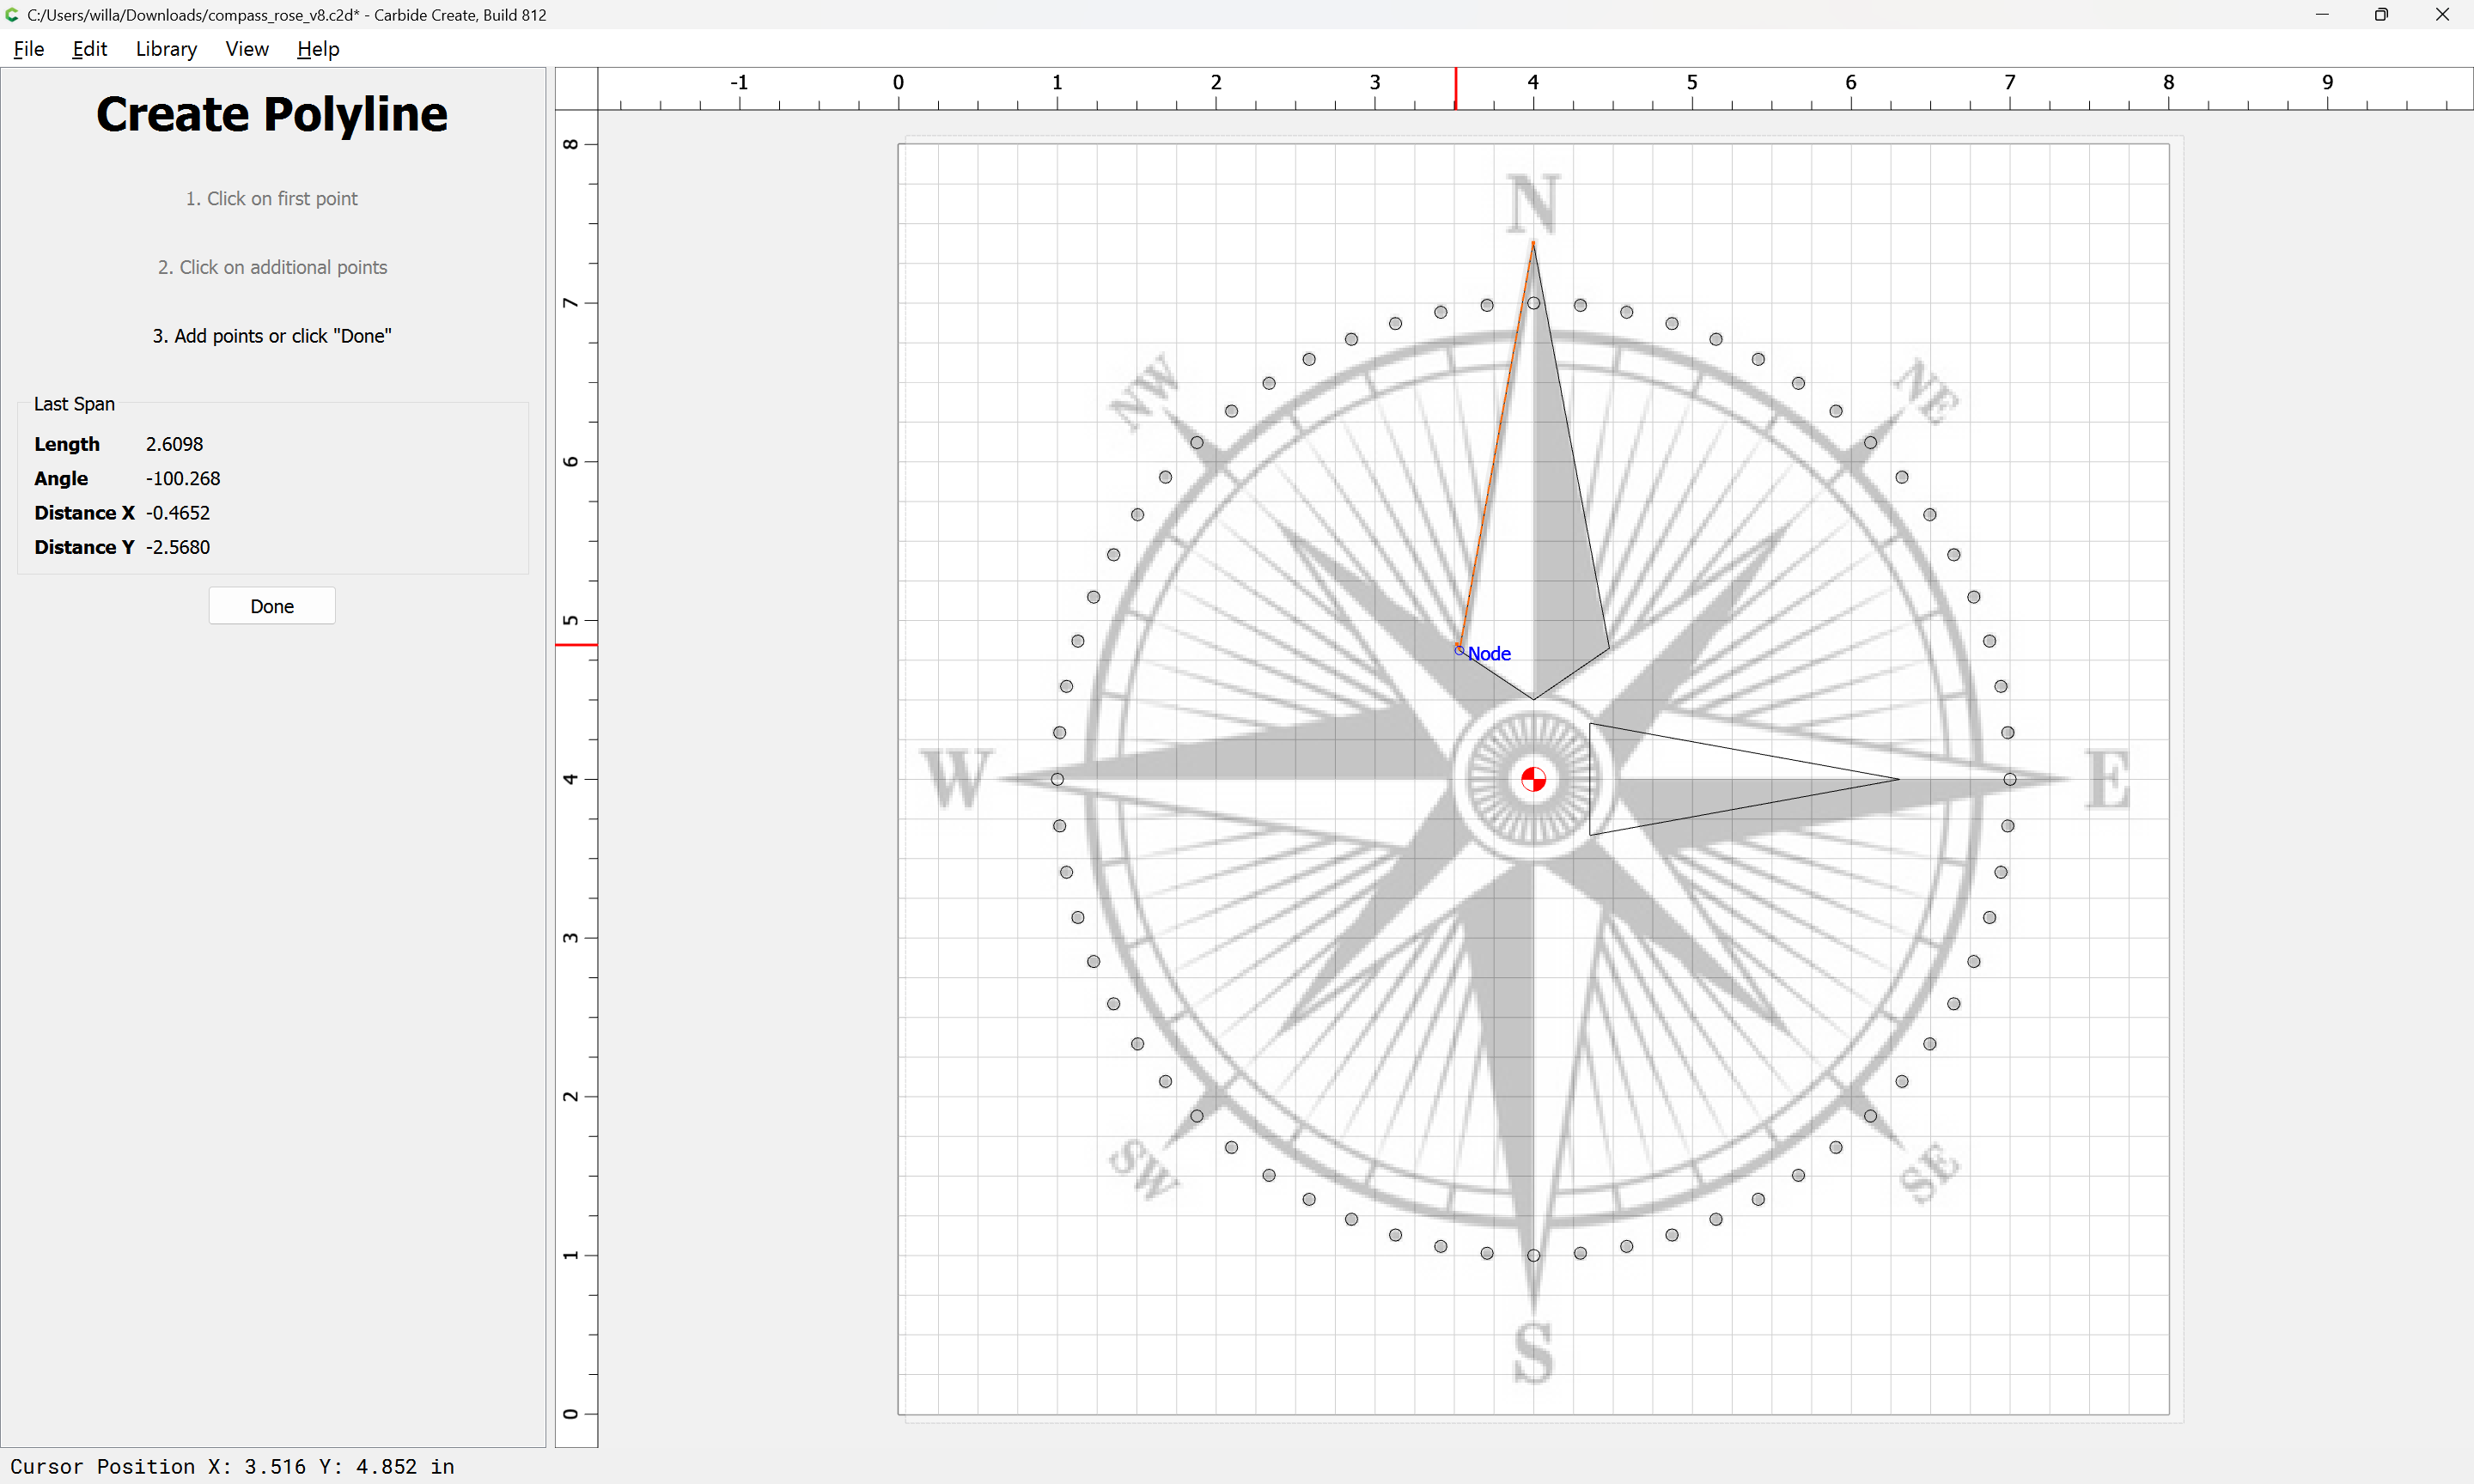Image resolution: width=2474 pixels, height=1484 pixels.
Task: Click the bottom vertex of north polyline shape
Action: tap(1533, 699)
